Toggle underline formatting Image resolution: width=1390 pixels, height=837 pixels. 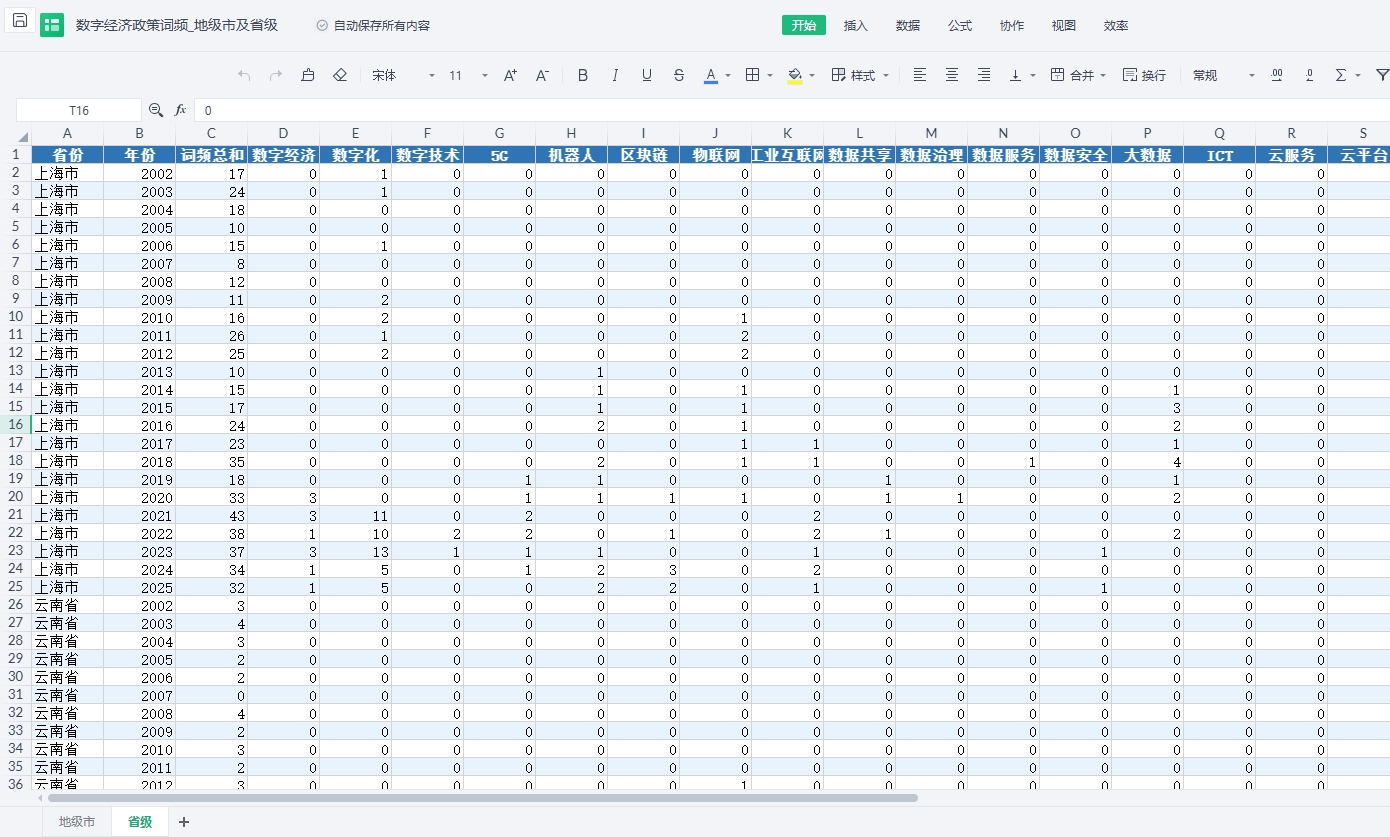click(x=647, y=75)
